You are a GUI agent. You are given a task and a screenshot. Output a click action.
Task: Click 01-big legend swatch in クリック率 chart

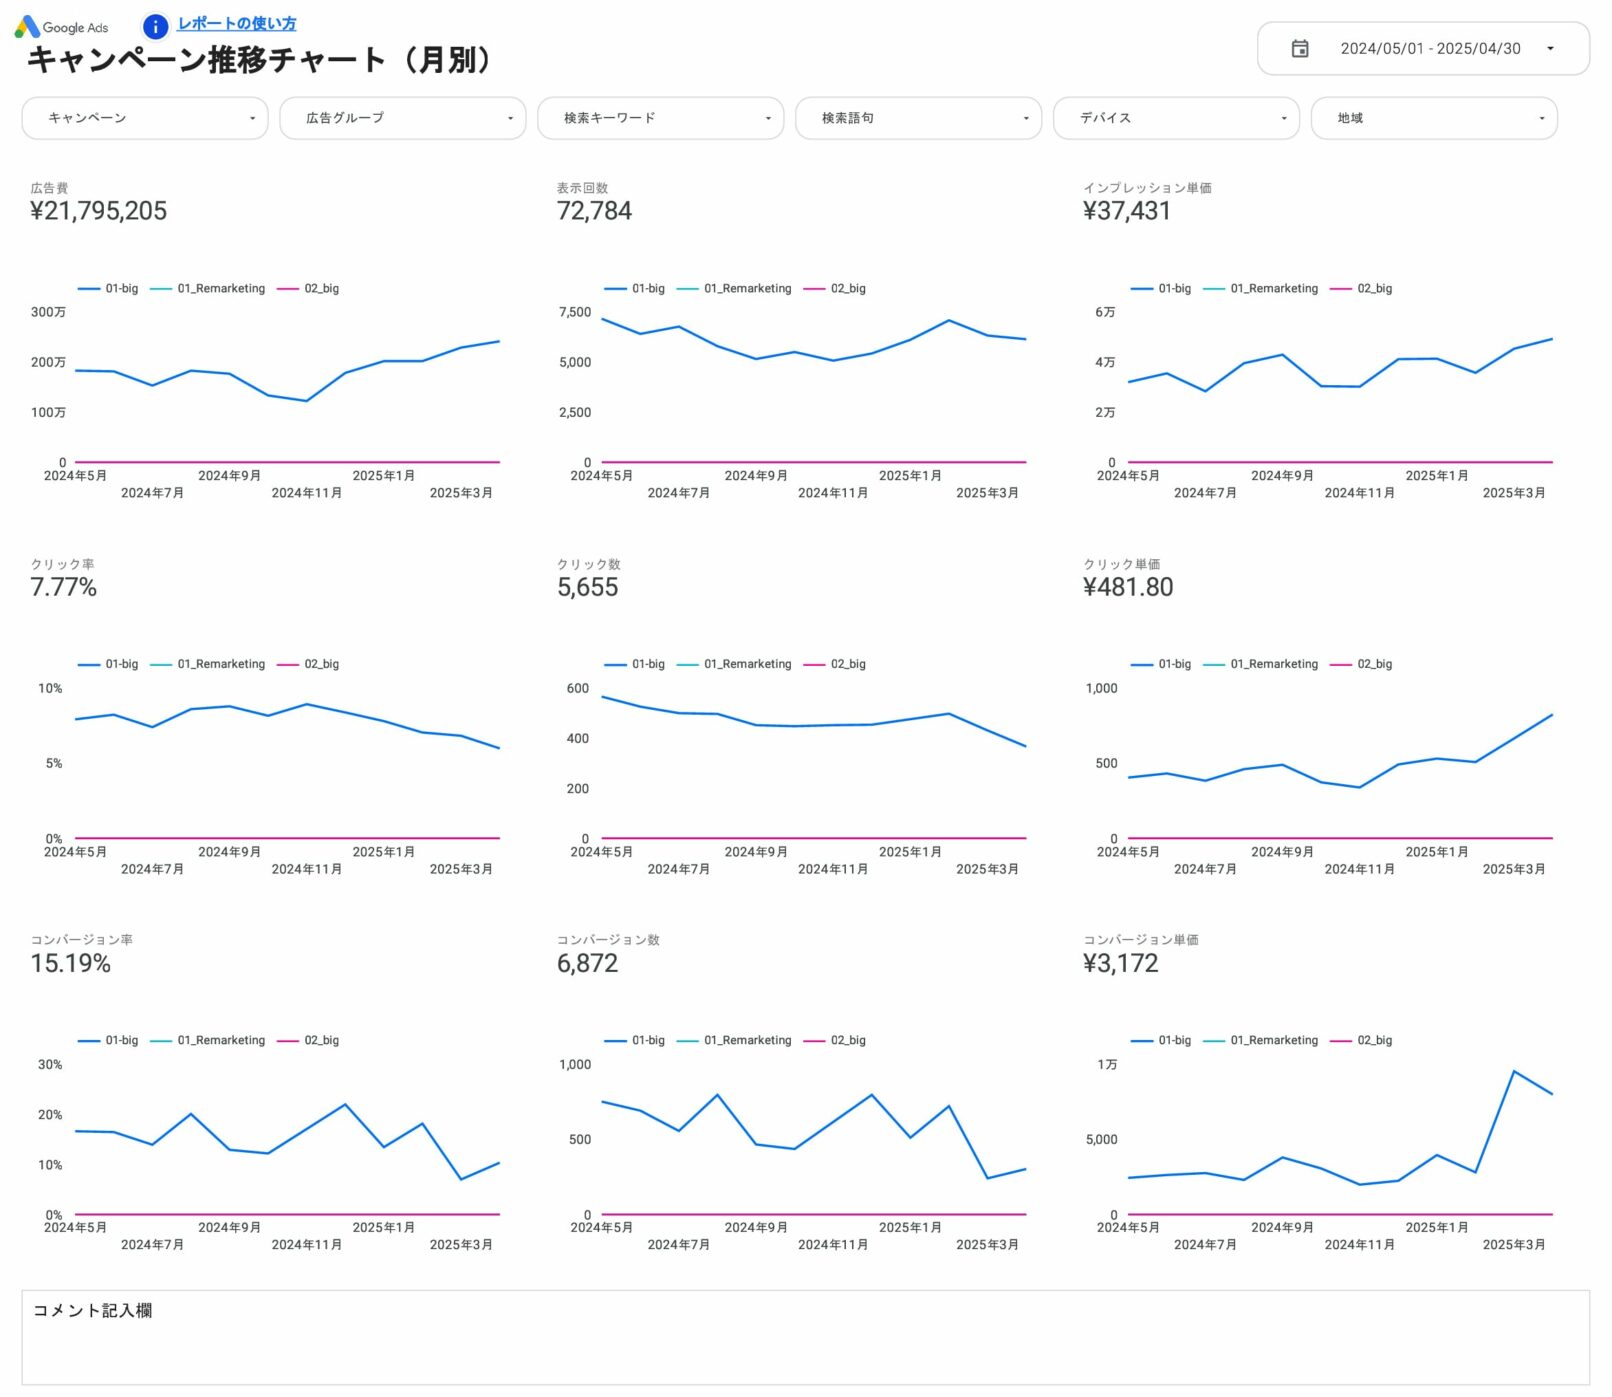(89, 665)
